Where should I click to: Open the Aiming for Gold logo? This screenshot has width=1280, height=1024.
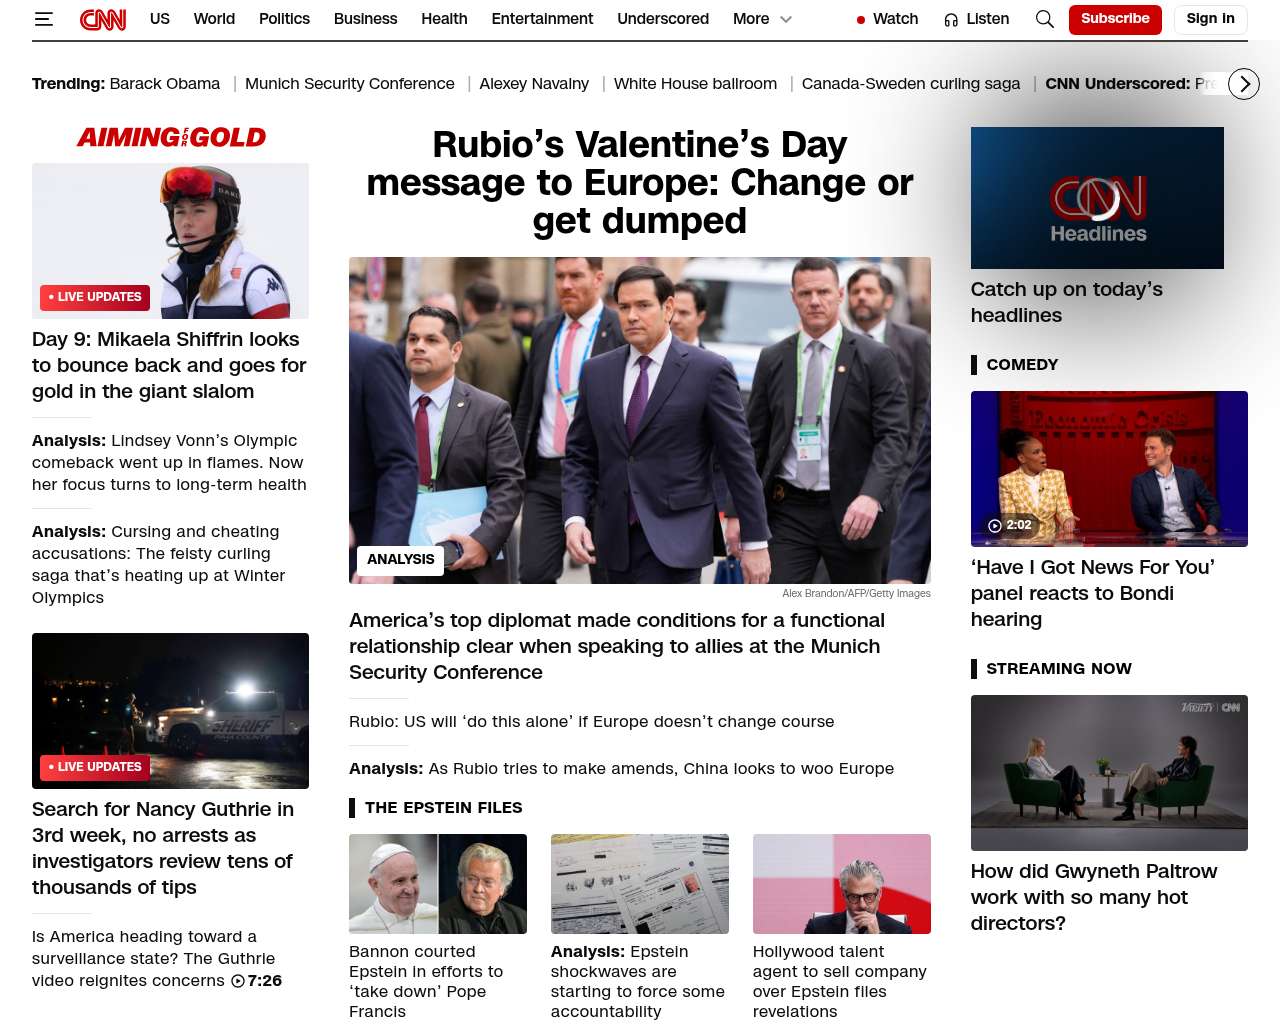[x=171, y=137]
